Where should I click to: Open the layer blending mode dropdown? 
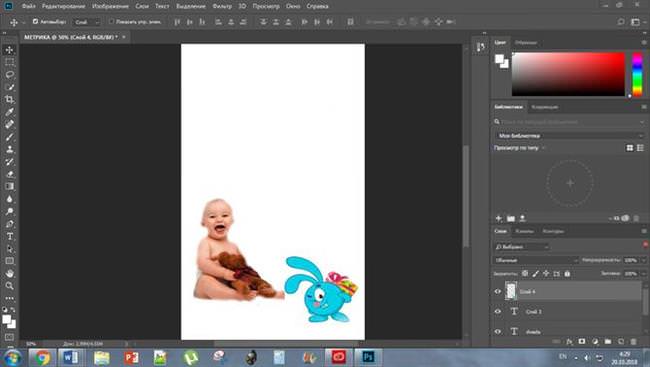[x=536, y=260]
